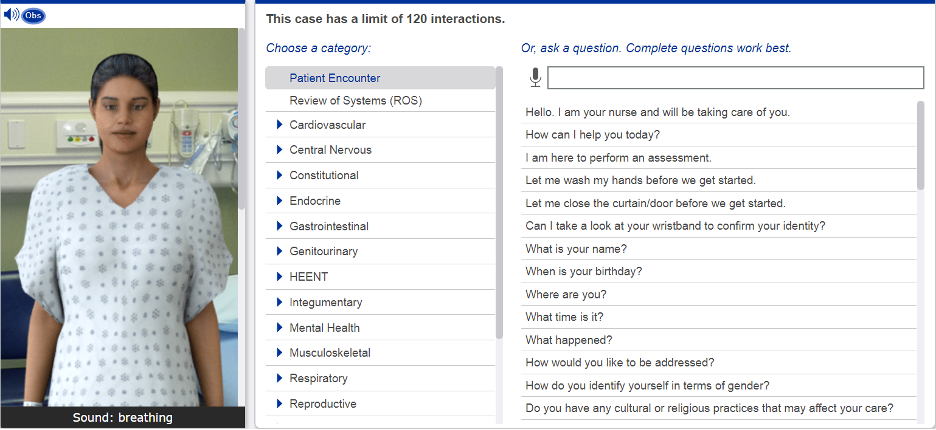Choose 'Let me wash my hands' statement
936x430 pixels.
pyautogui.click(x=640, y=180)
